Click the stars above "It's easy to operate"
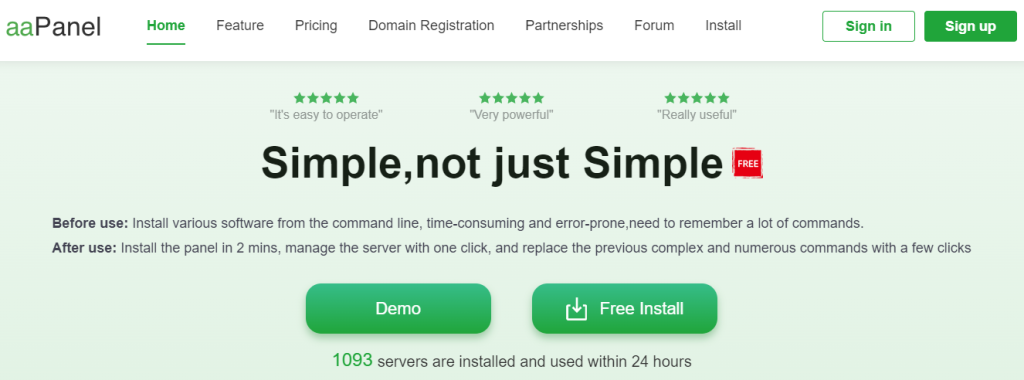The height and width of the screenshot is (380, 1024). (326, 98)
